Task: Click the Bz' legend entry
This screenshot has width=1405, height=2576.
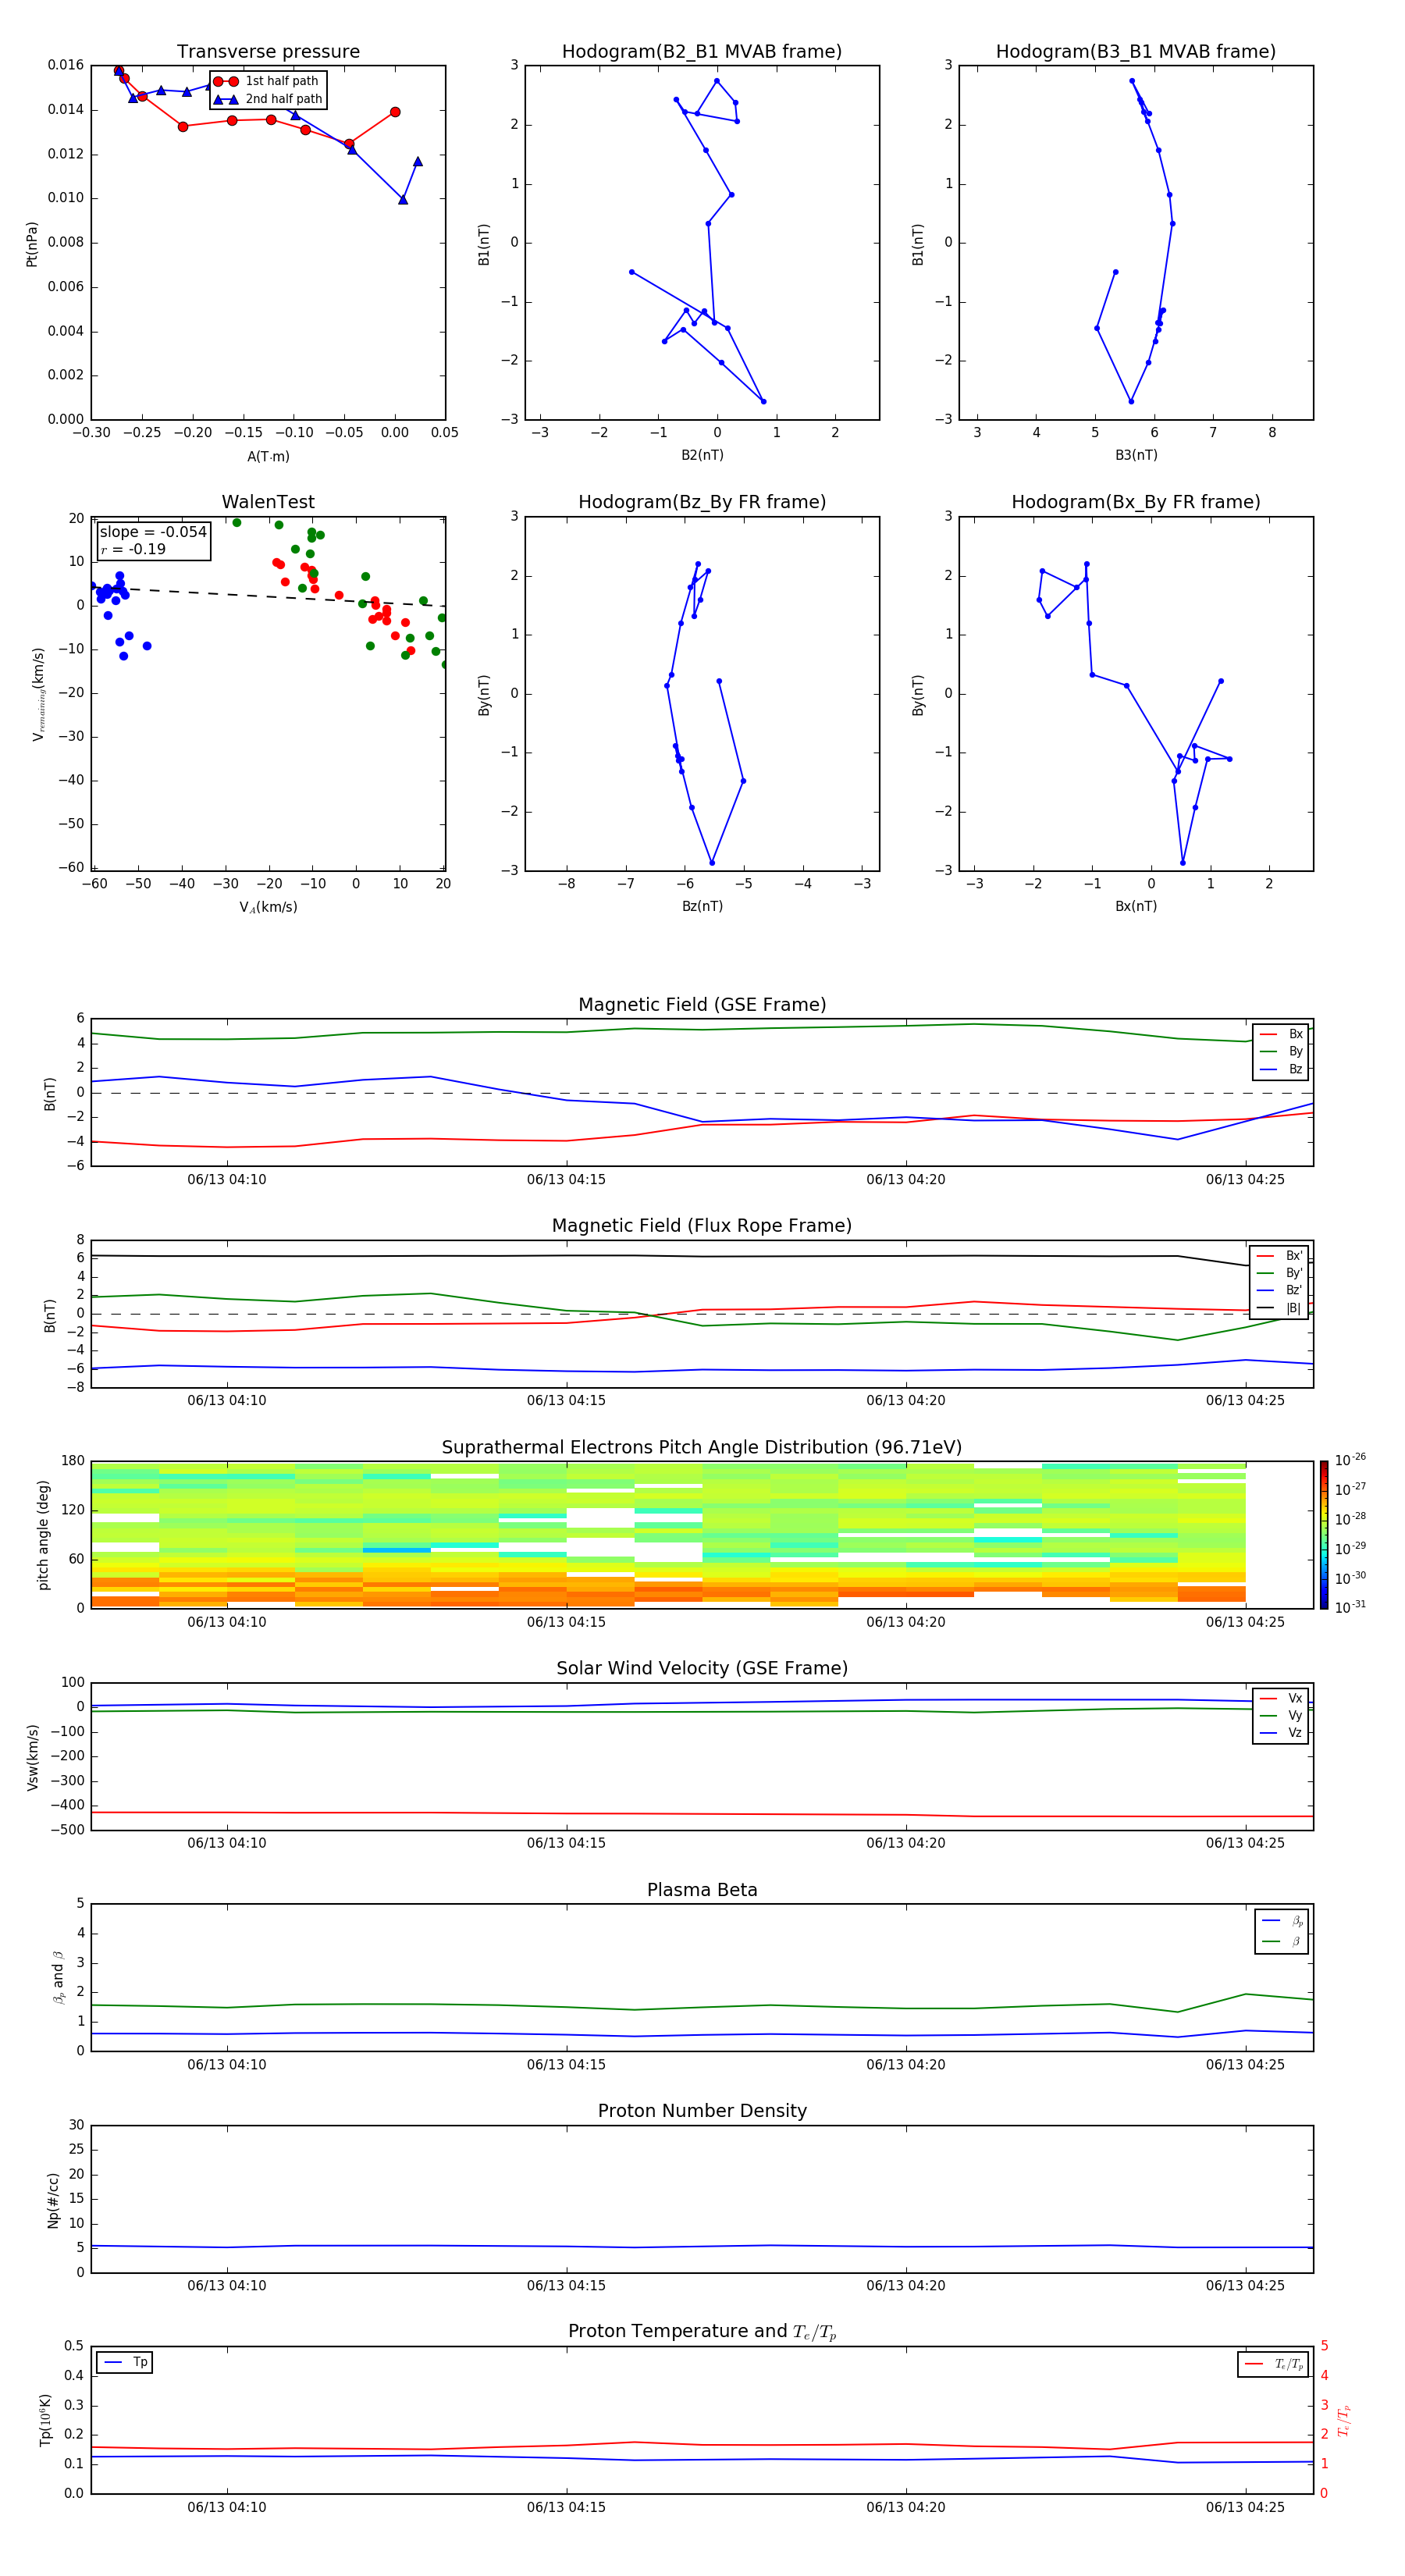Action: pyautogui.click(x=1279, y=1290)
